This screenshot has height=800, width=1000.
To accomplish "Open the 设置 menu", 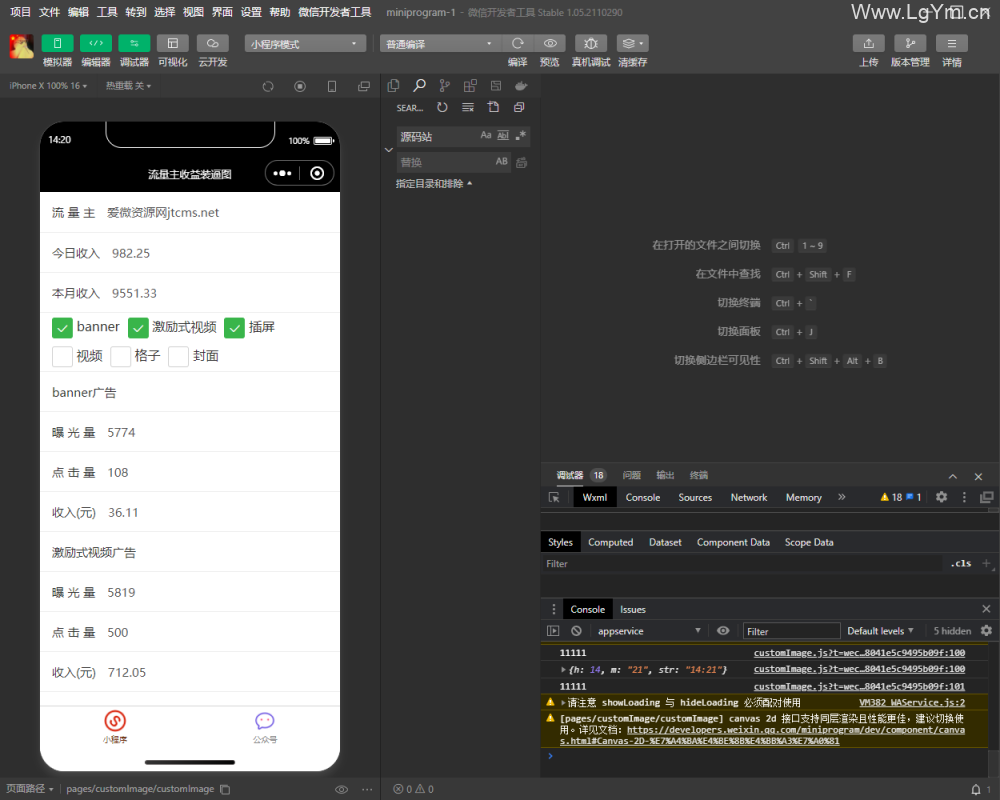I will [251, 12].
